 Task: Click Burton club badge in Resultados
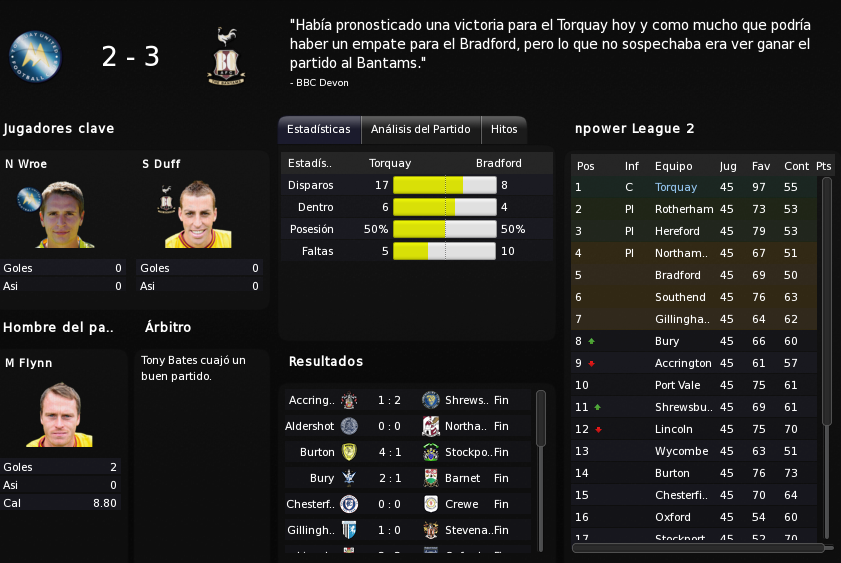coord(349,452)
